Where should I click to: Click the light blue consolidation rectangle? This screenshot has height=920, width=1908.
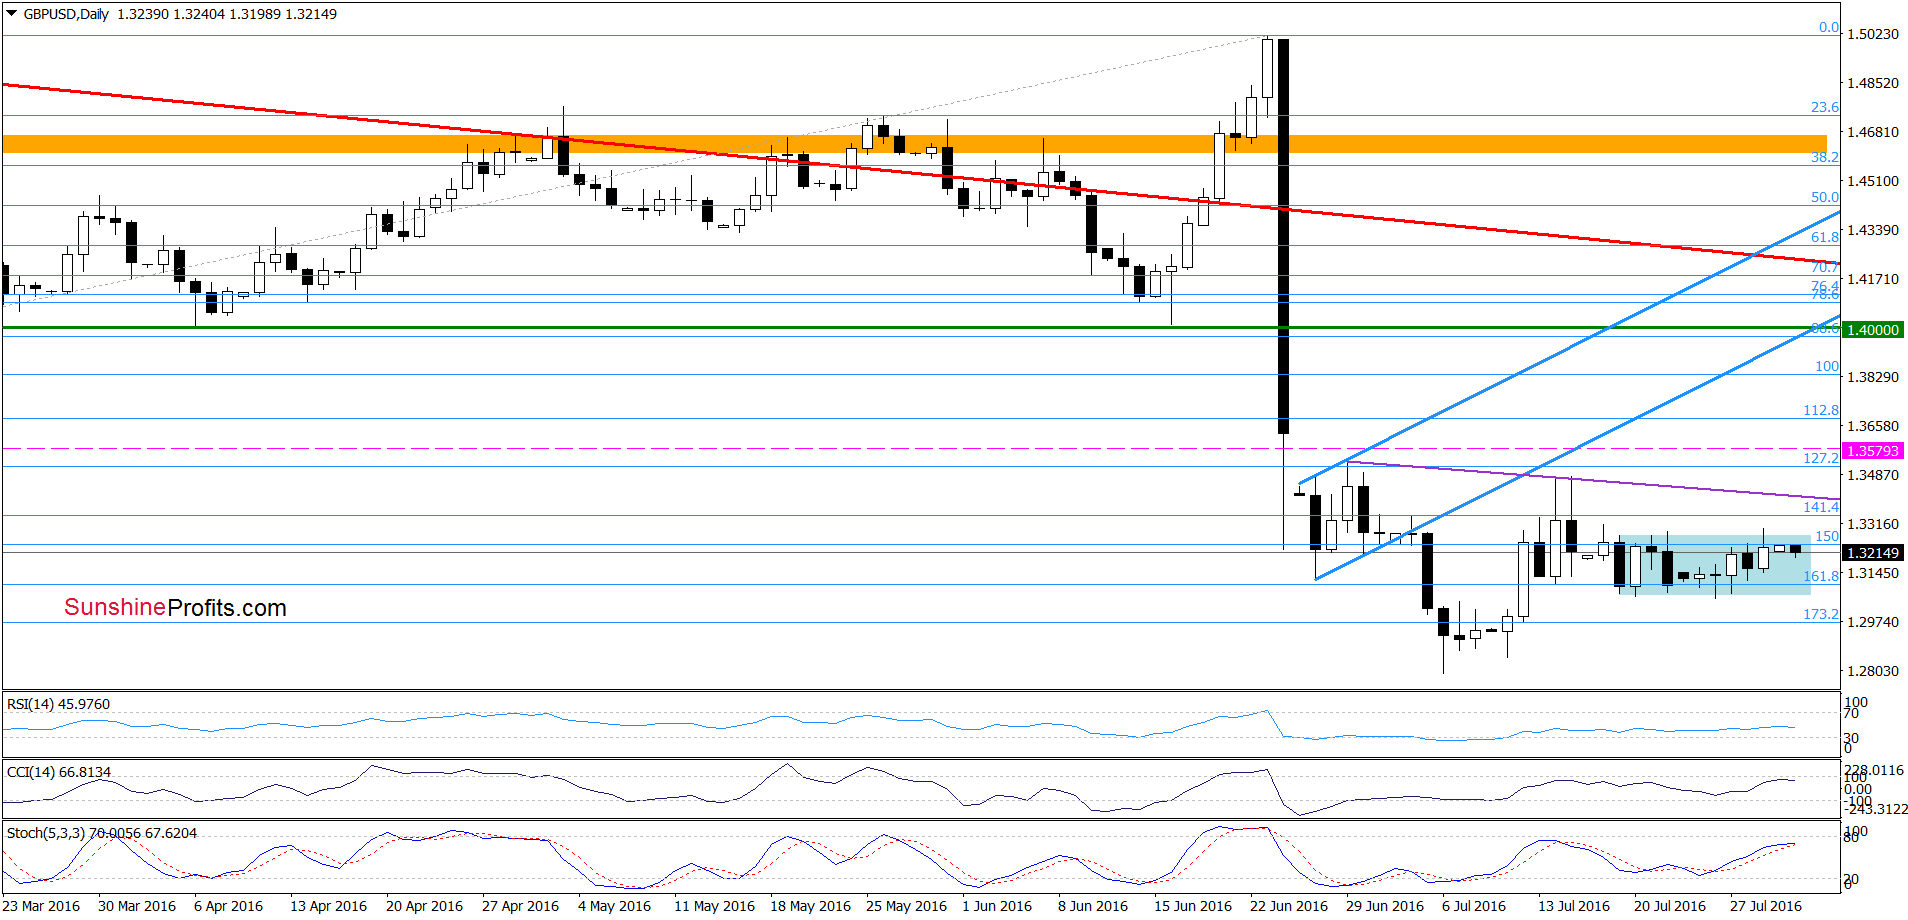tap(1713, 565)
